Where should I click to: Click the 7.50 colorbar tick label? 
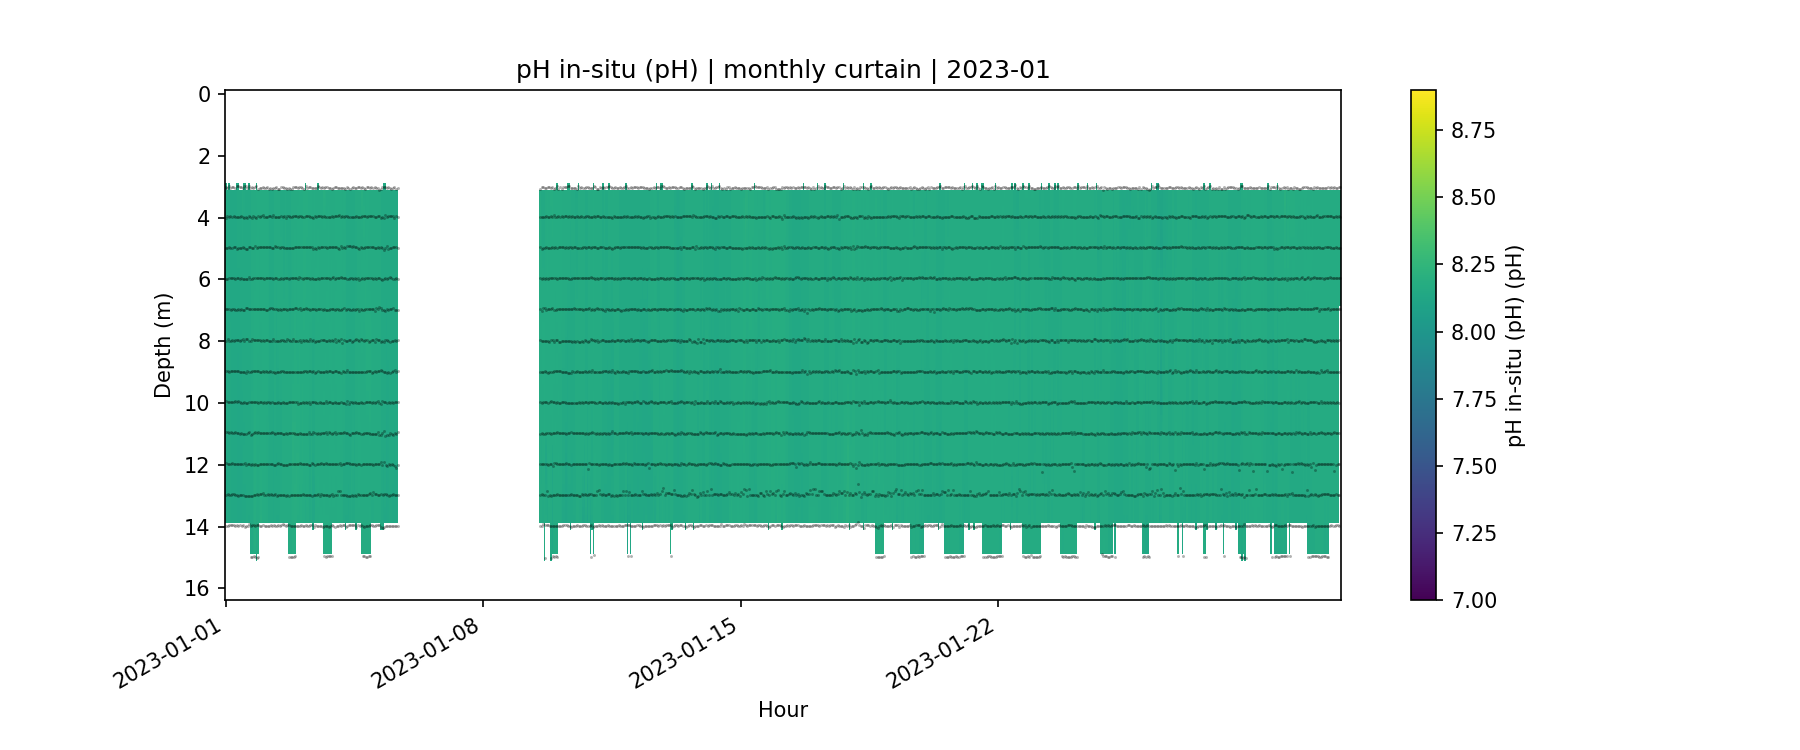pyautogui.click(x=1473, y=466)
